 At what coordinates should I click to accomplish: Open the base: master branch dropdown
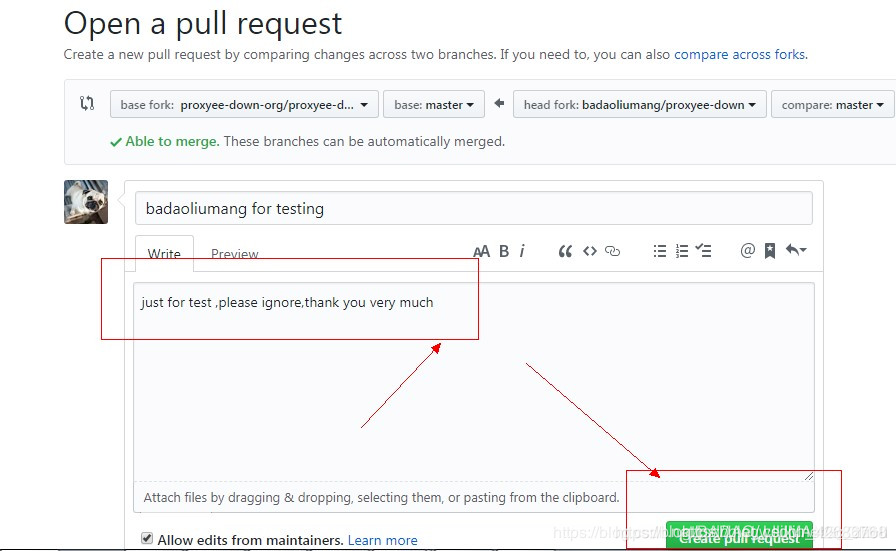coord(434,105)
